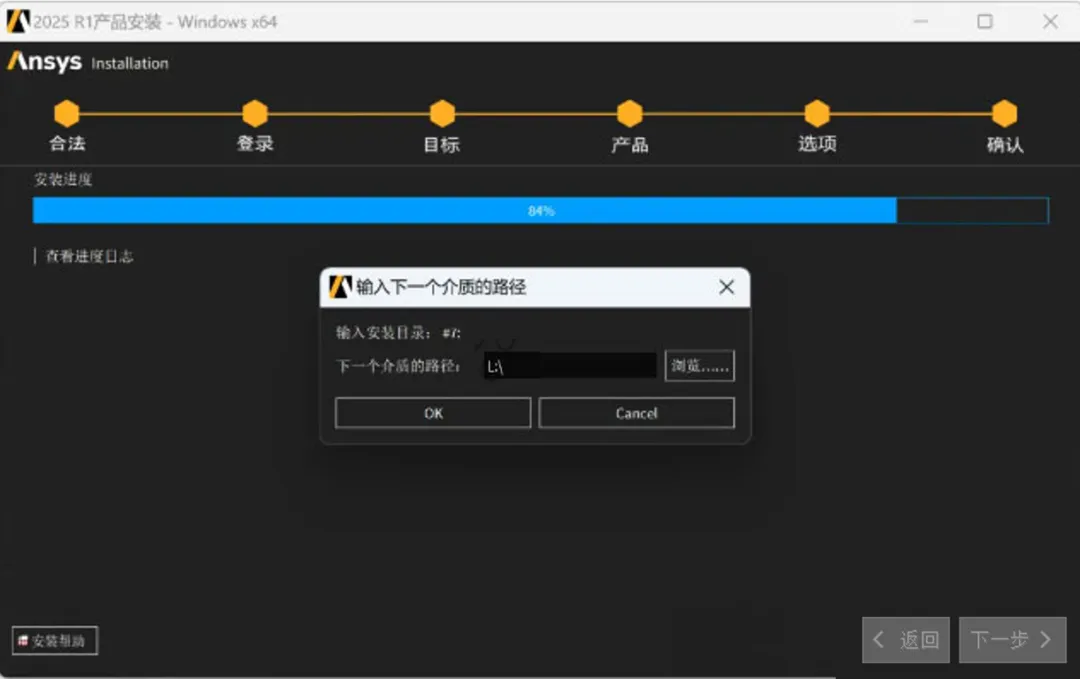Click the 下一个介质的路径 label text
Image resolution: width=1080 pixels, height=679 pixels.
click(x=397, y=366)
